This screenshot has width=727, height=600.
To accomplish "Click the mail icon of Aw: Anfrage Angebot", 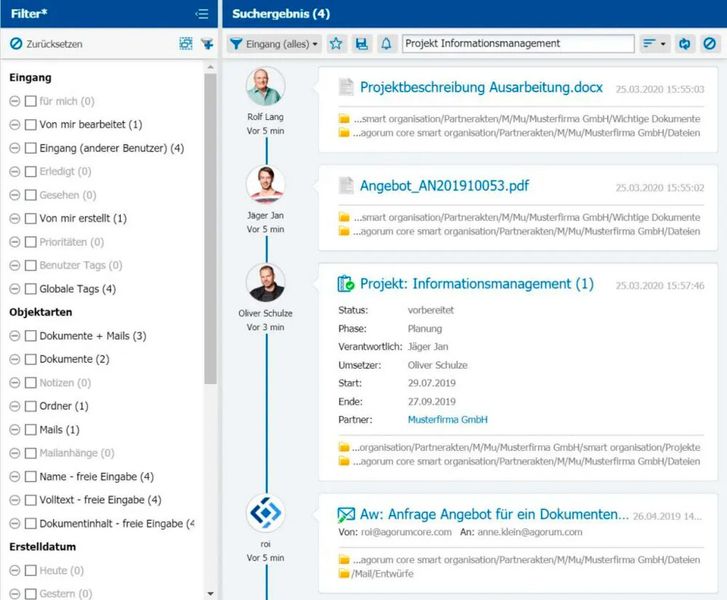I will coord(346,514).
